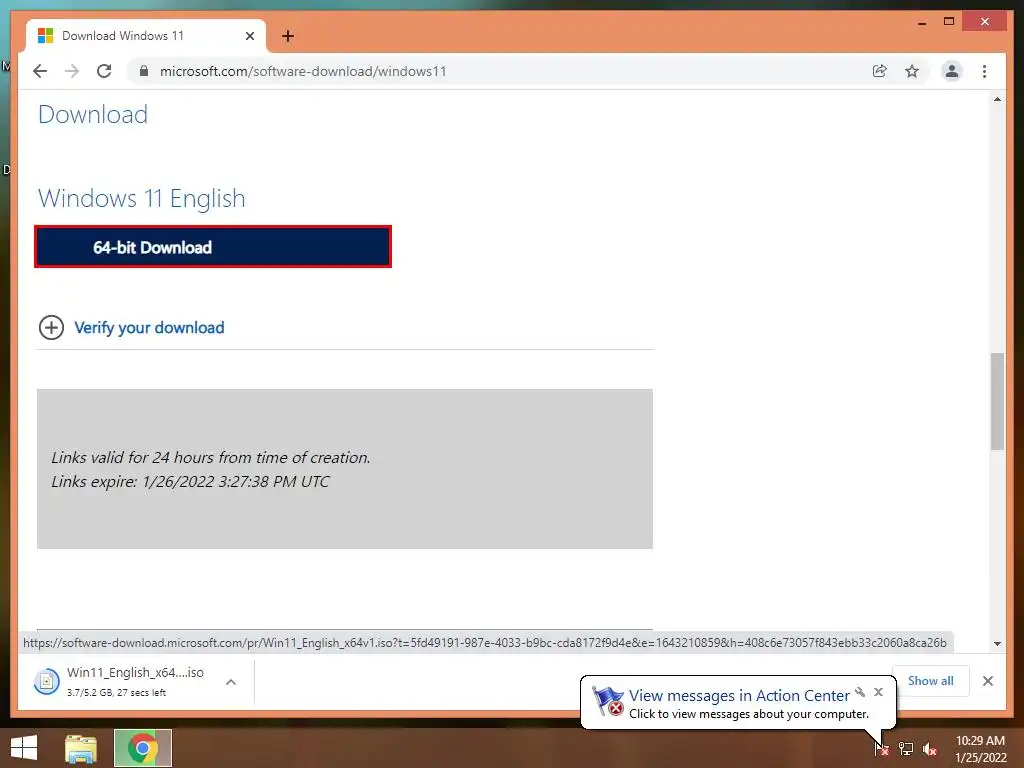Click the Chrome taskbar icon

point(143,748)
